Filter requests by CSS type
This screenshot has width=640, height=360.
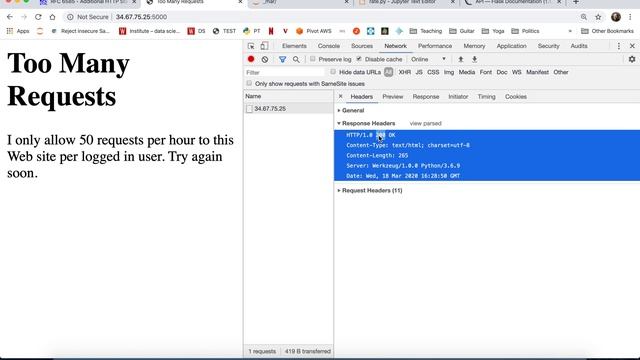tap(433, 72)
